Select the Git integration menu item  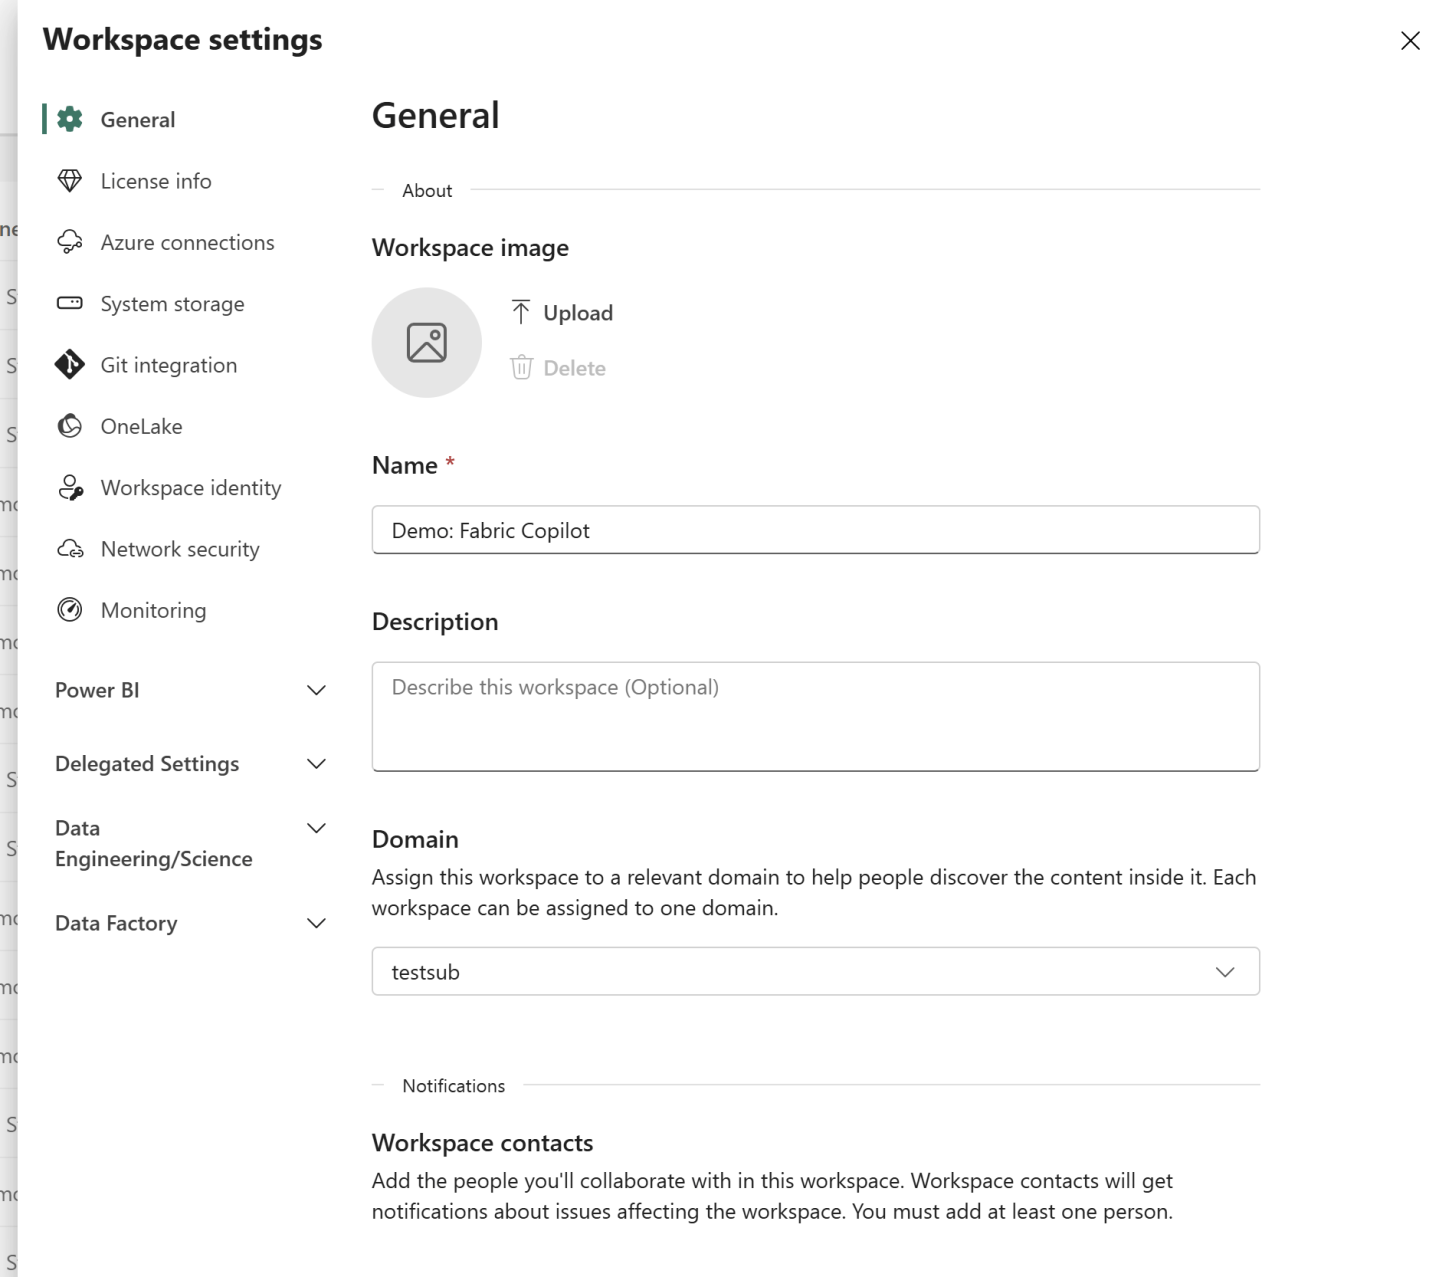click(169, 365)
